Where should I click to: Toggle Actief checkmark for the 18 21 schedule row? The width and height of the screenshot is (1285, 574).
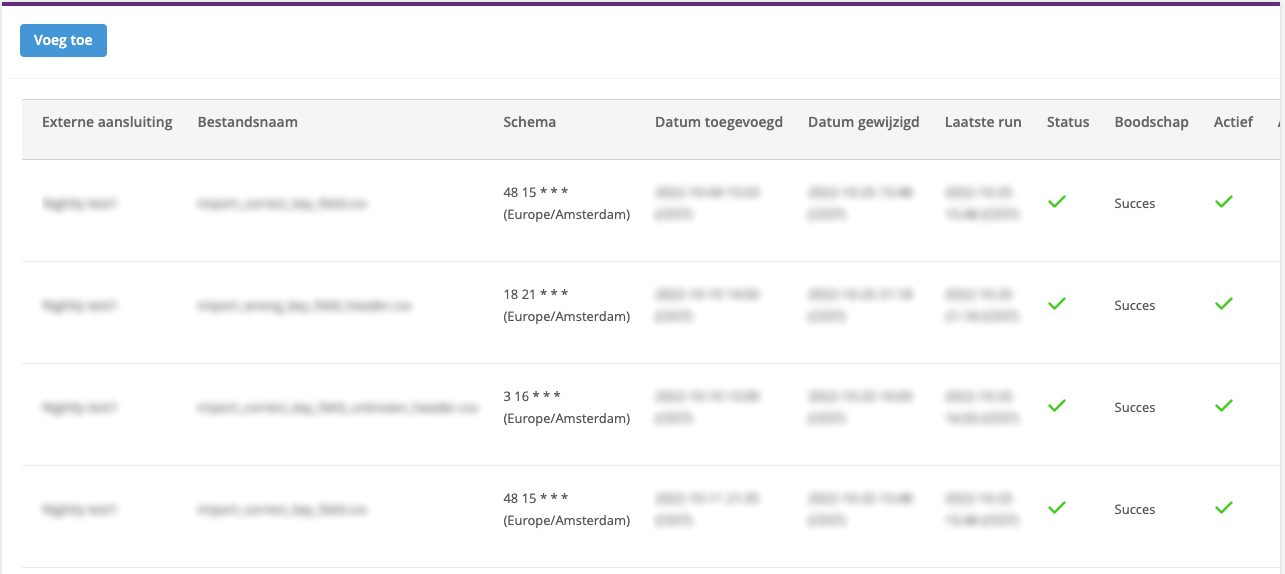coord(1224,304)
